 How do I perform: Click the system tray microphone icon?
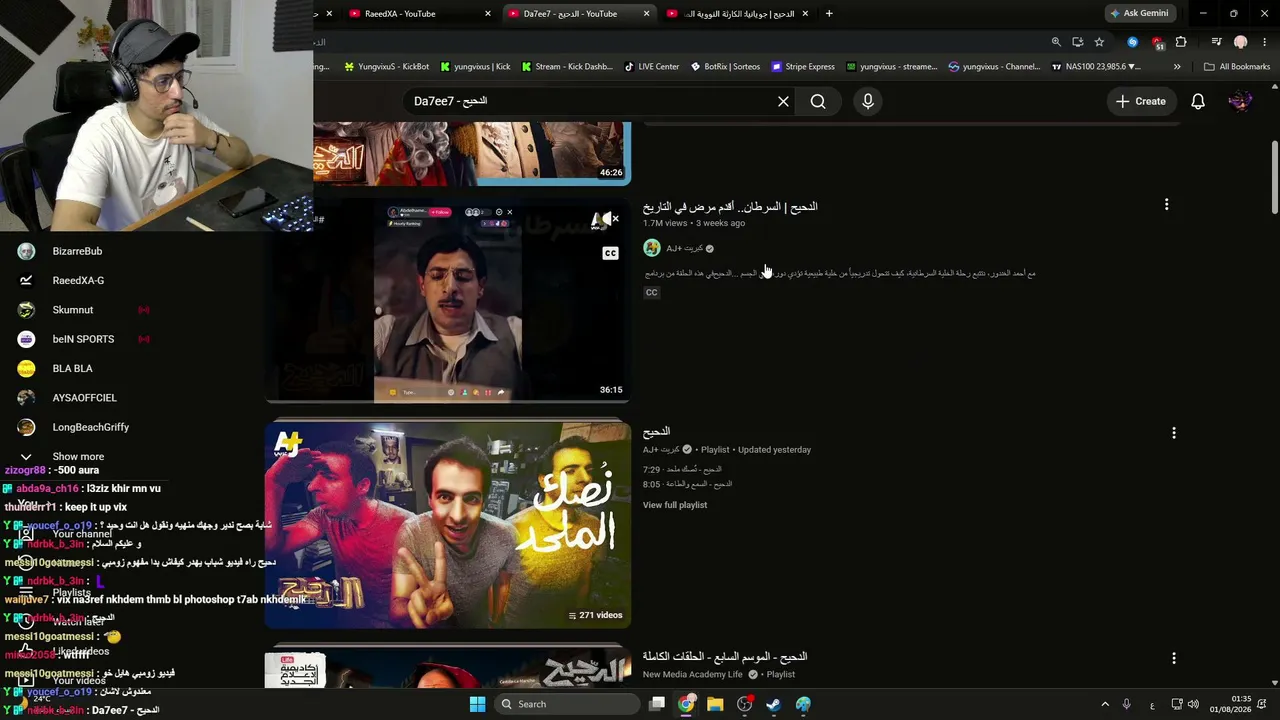[x=1127, y=704]
